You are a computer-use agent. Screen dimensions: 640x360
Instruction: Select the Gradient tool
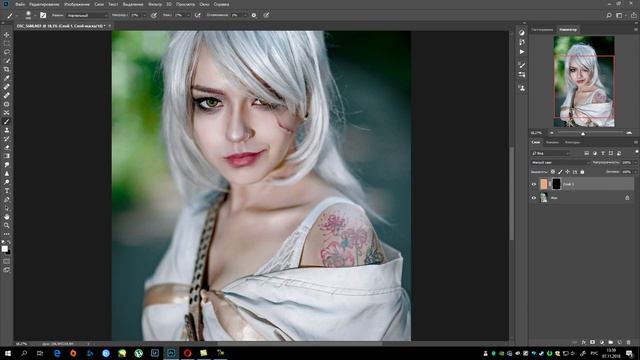coord(7,156)
